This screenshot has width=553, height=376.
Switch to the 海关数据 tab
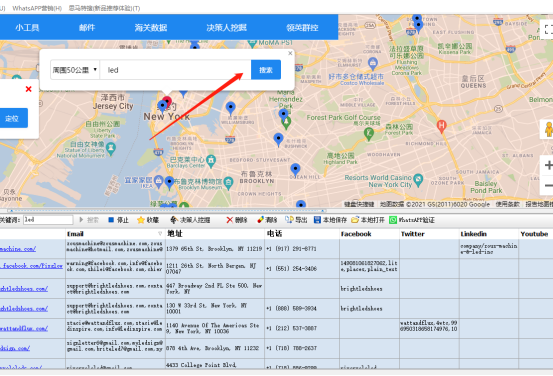coord(151,28)
